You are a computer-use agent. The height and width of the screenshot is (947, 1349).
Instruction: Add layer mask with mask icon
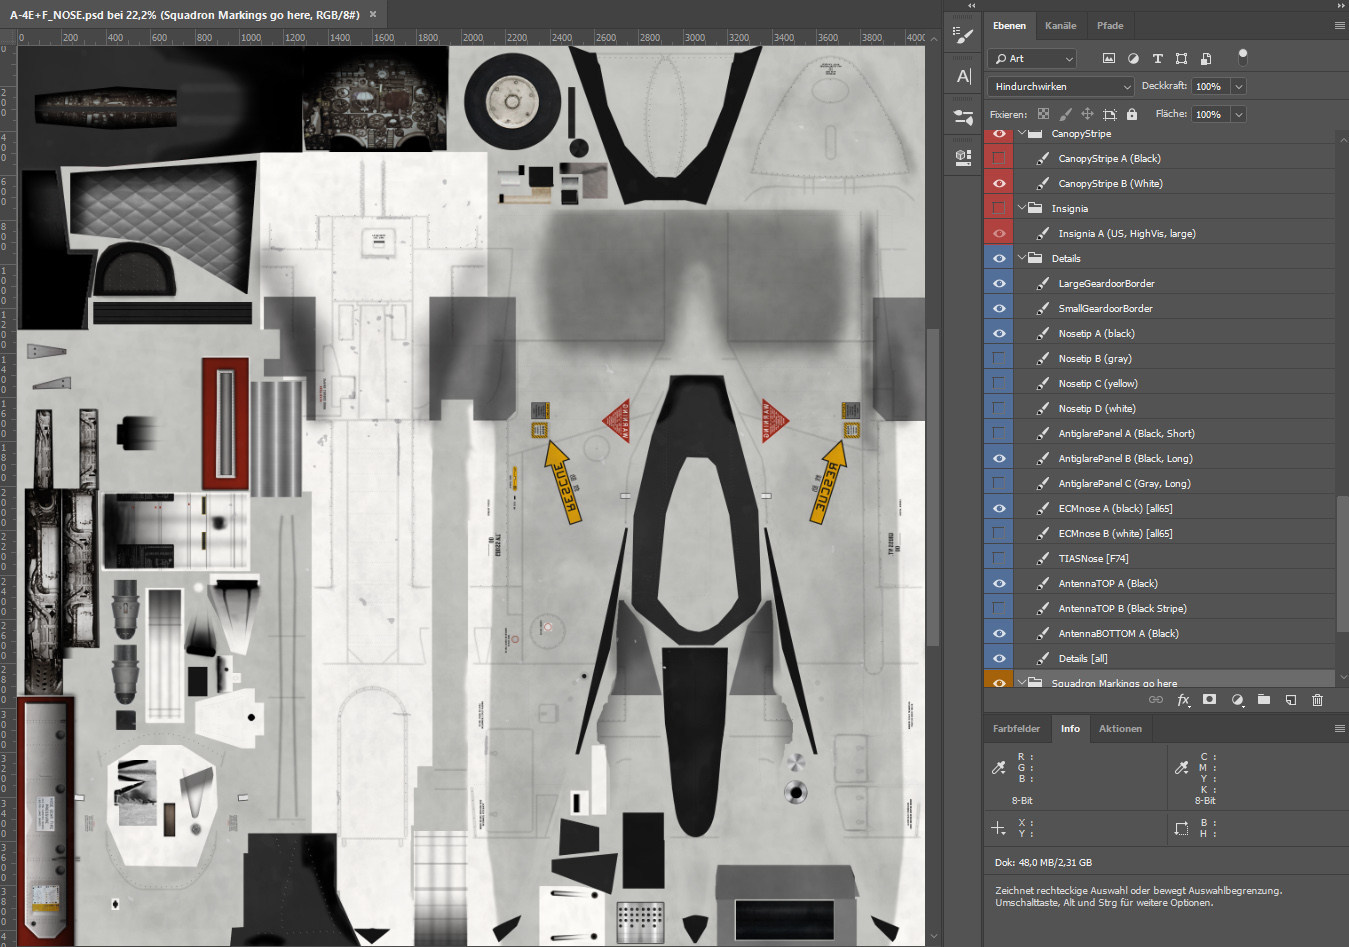click(1209, 700)
